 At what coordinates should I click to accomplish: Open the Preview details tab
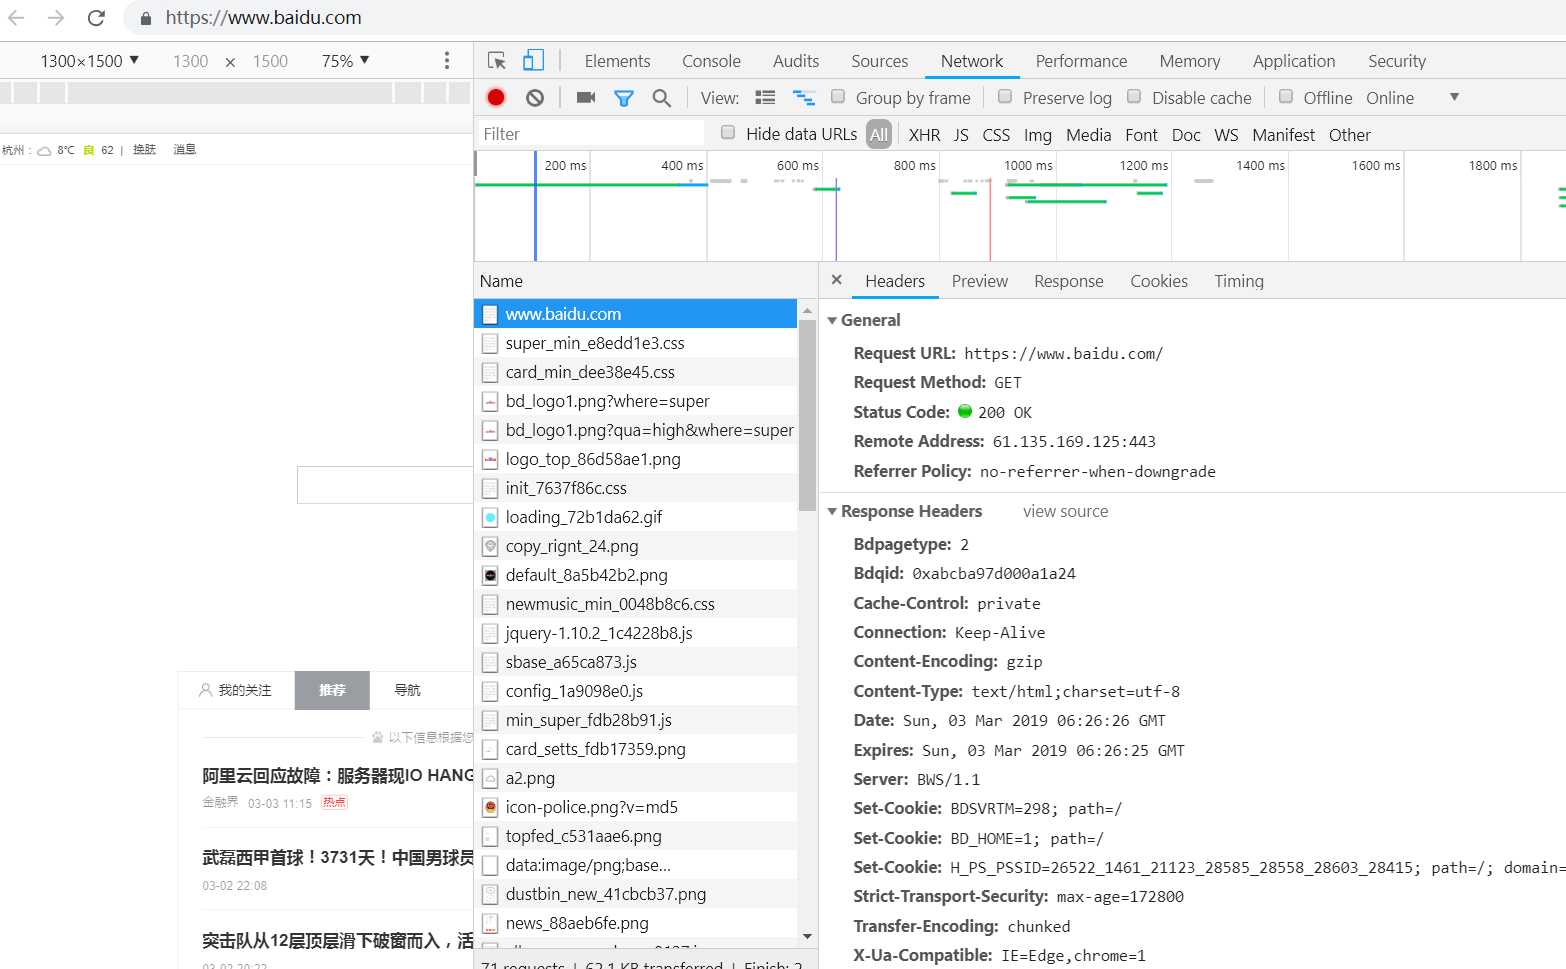click(980, 281)
